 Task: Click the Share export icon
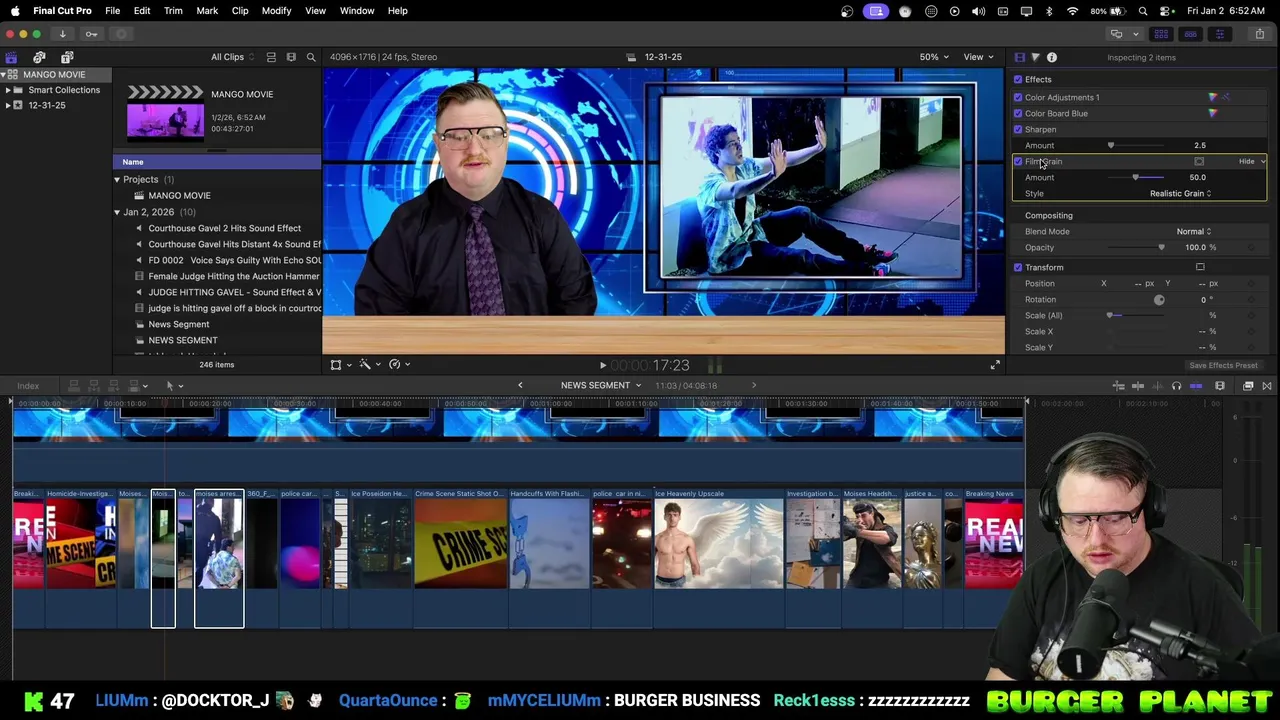pyautogui.click(x=1259, y=34)
